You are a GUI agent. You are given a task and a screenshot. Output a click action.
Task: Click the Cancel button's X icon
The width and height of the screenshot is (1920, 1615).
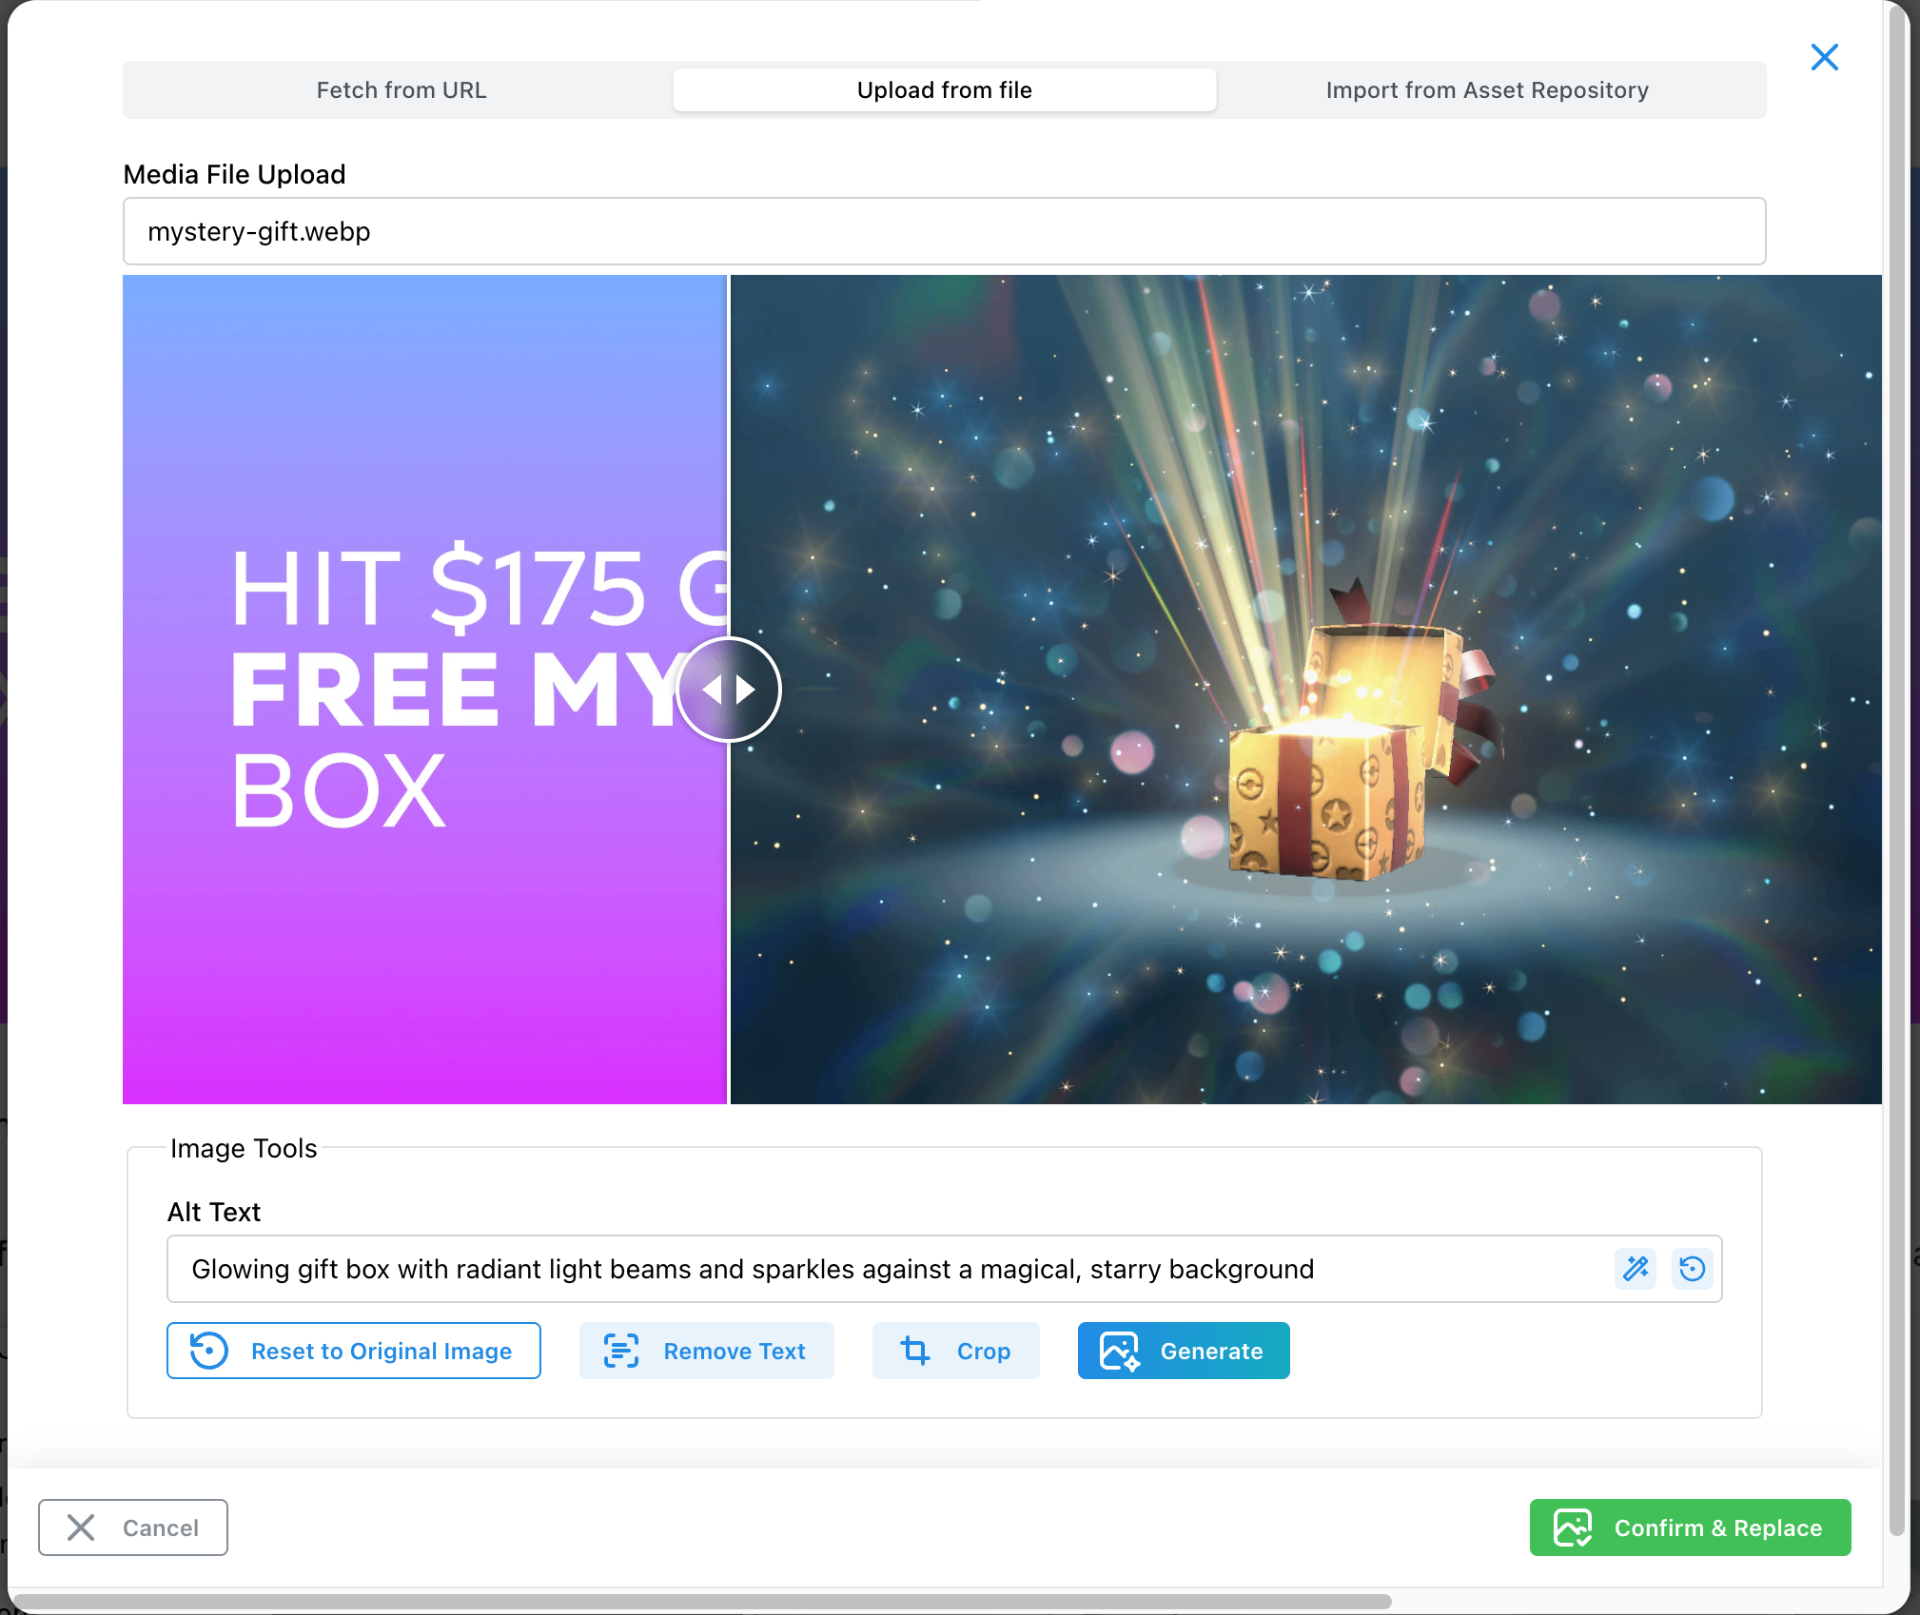point(81,1527)
